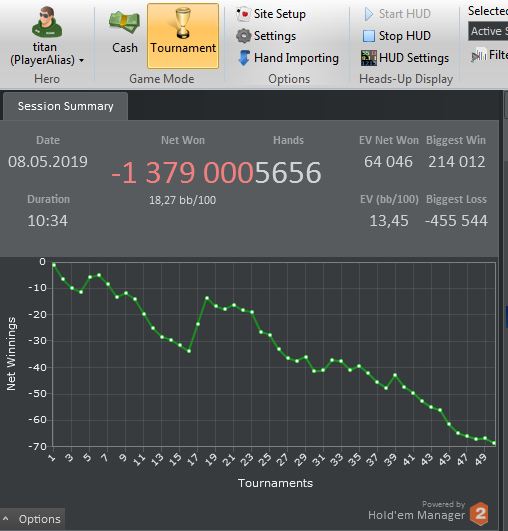Click the Biggest Loss value -455 544
508x531 pixels.
point(457,221)
